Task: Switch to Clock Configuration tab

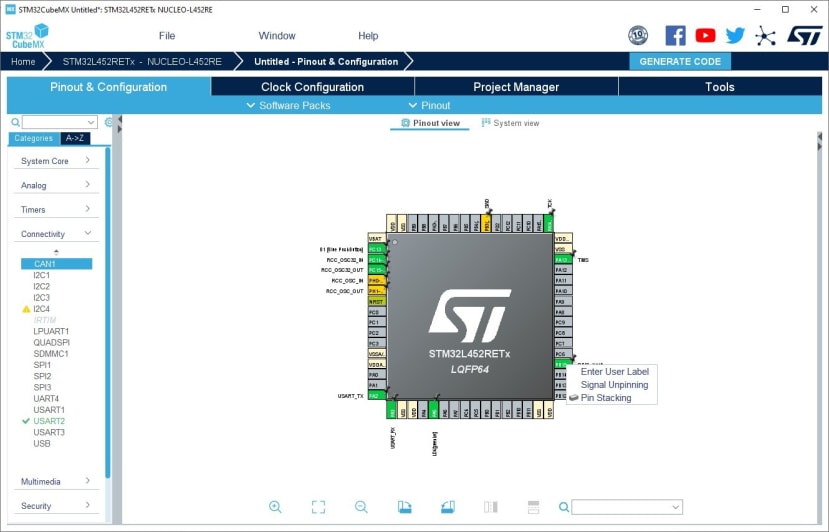Action: [312, 87]
